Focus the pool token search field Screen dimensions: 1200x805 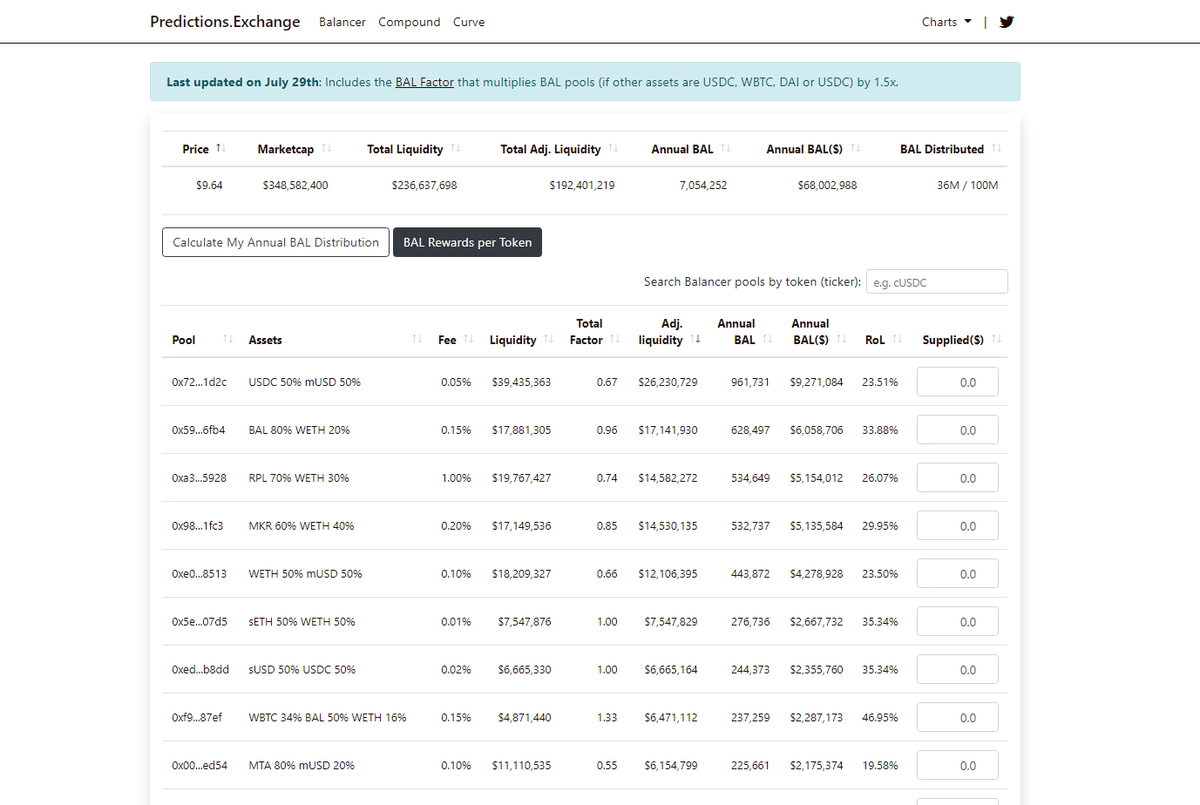pyautogui.click(x=937, y=282)
